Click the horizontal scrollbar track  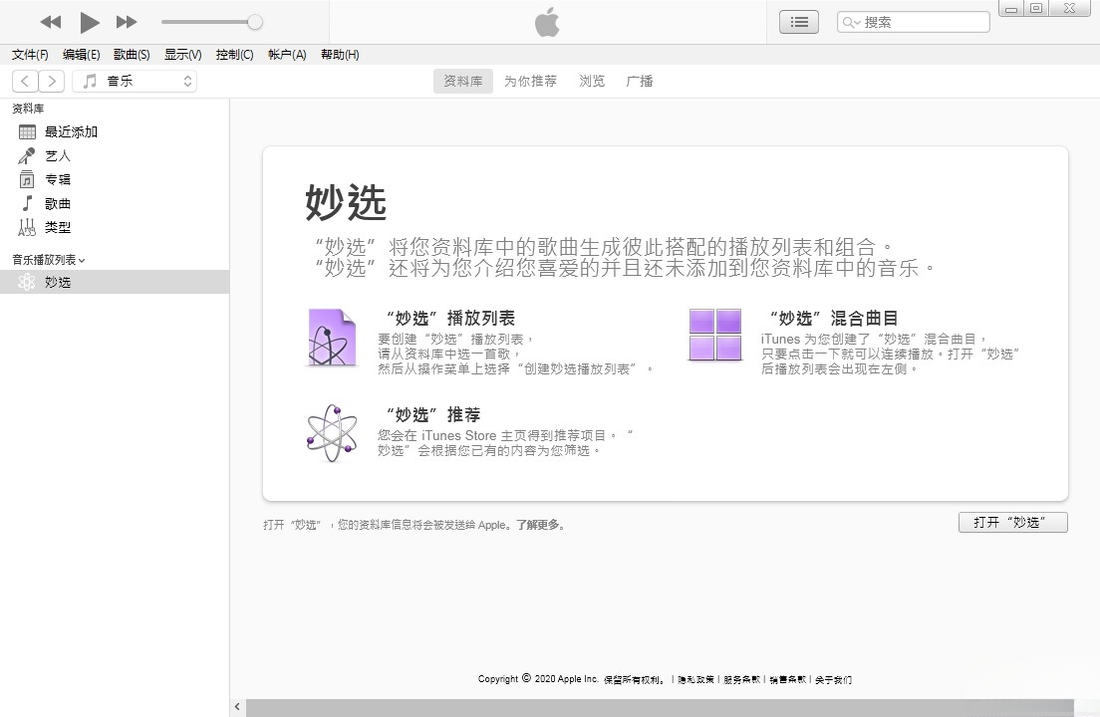[659, 707]
